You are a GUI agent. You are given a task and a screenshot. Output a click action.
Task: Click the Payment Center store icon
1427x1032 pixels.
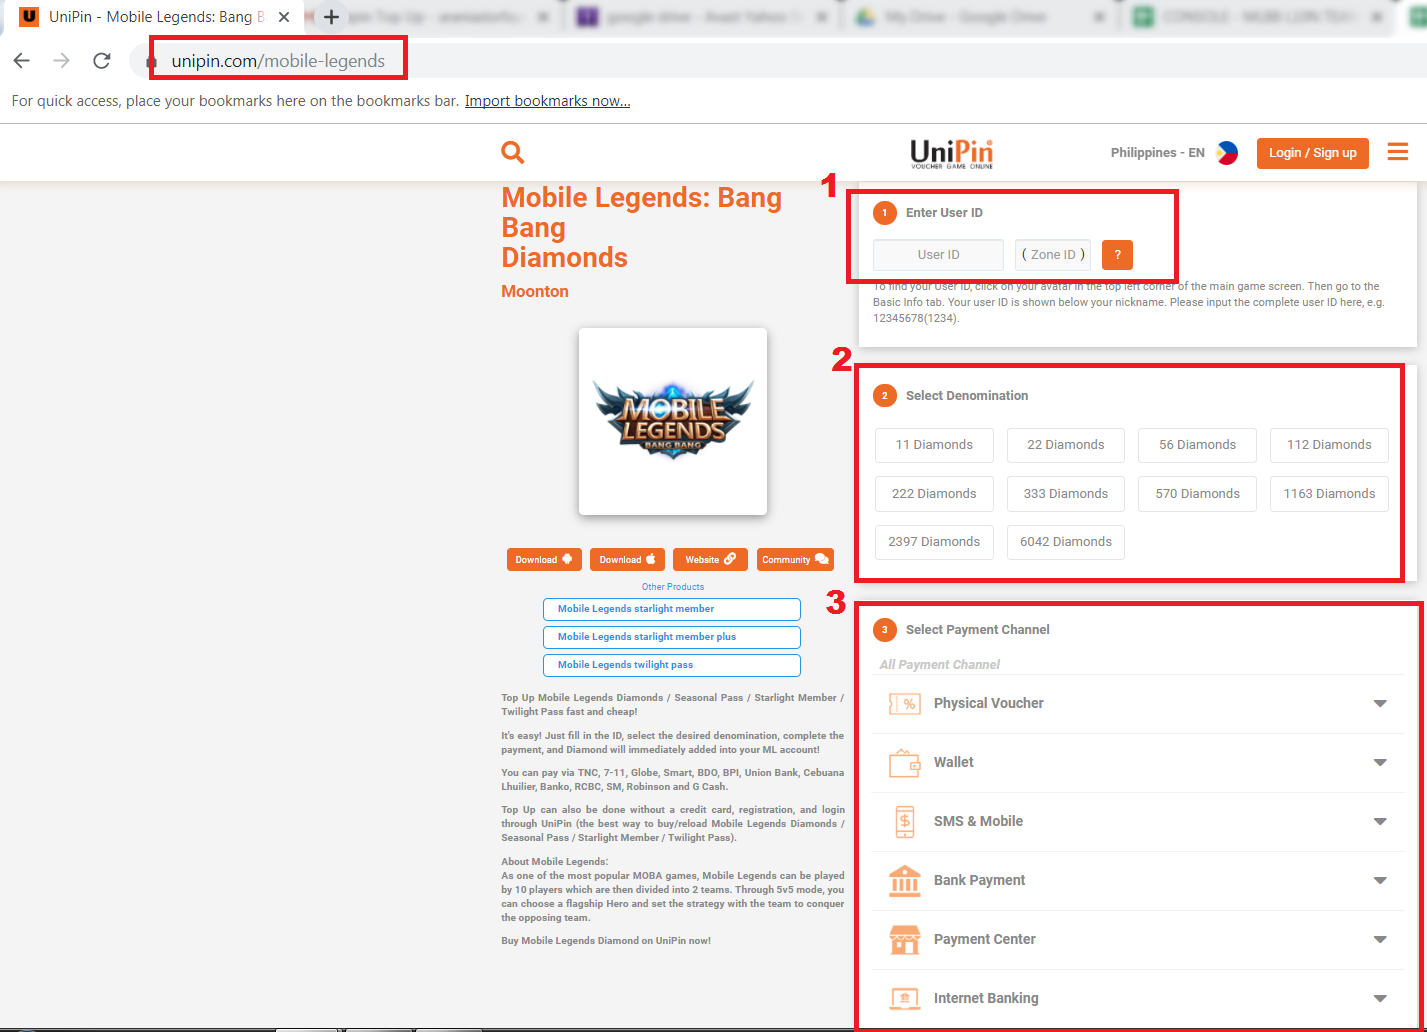[x=905, y=940]
